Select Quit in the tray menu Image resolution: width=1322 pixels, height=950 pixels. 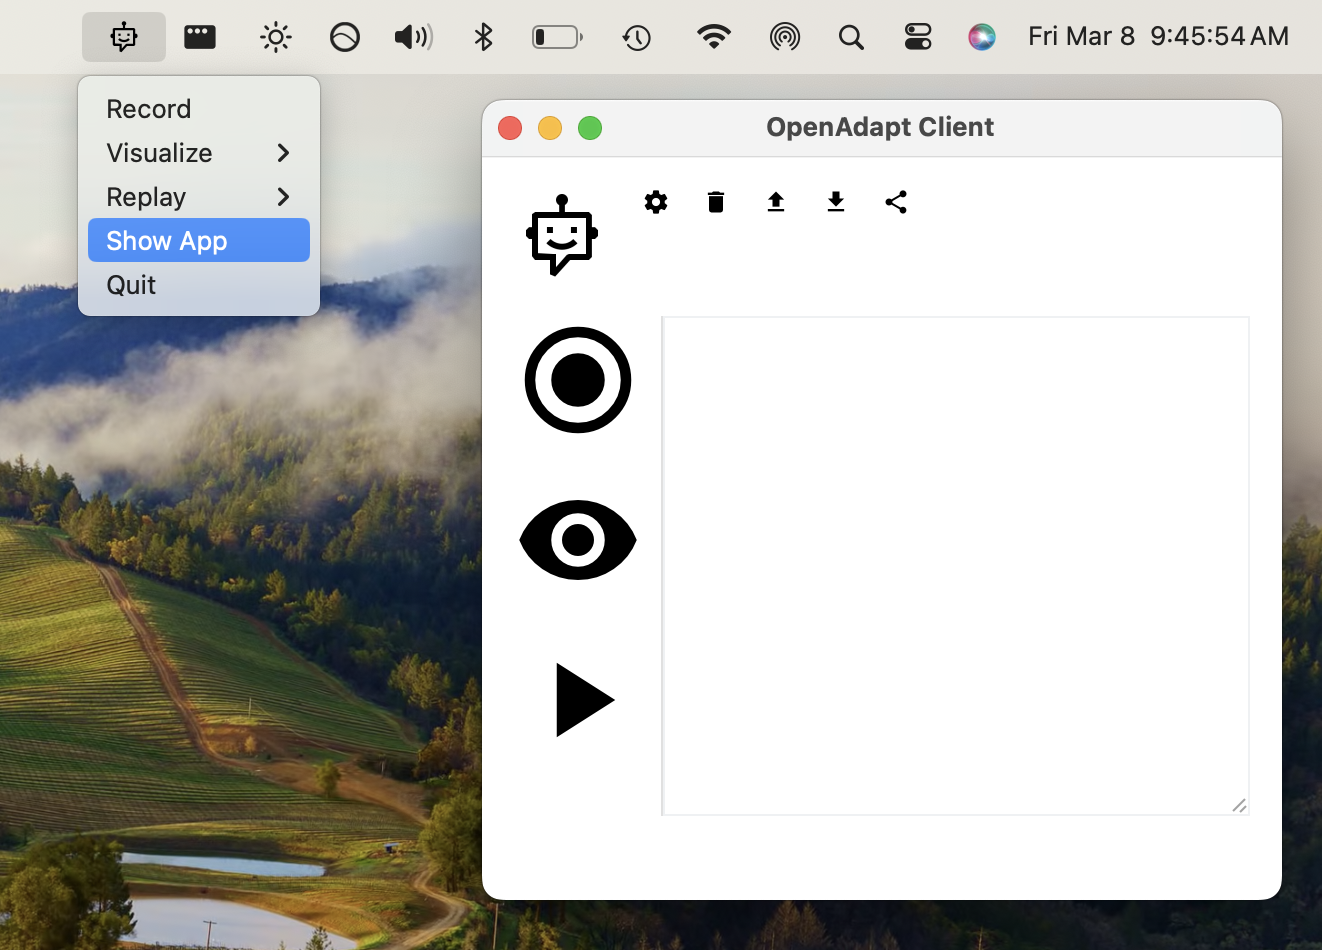(x=132, y=285)
